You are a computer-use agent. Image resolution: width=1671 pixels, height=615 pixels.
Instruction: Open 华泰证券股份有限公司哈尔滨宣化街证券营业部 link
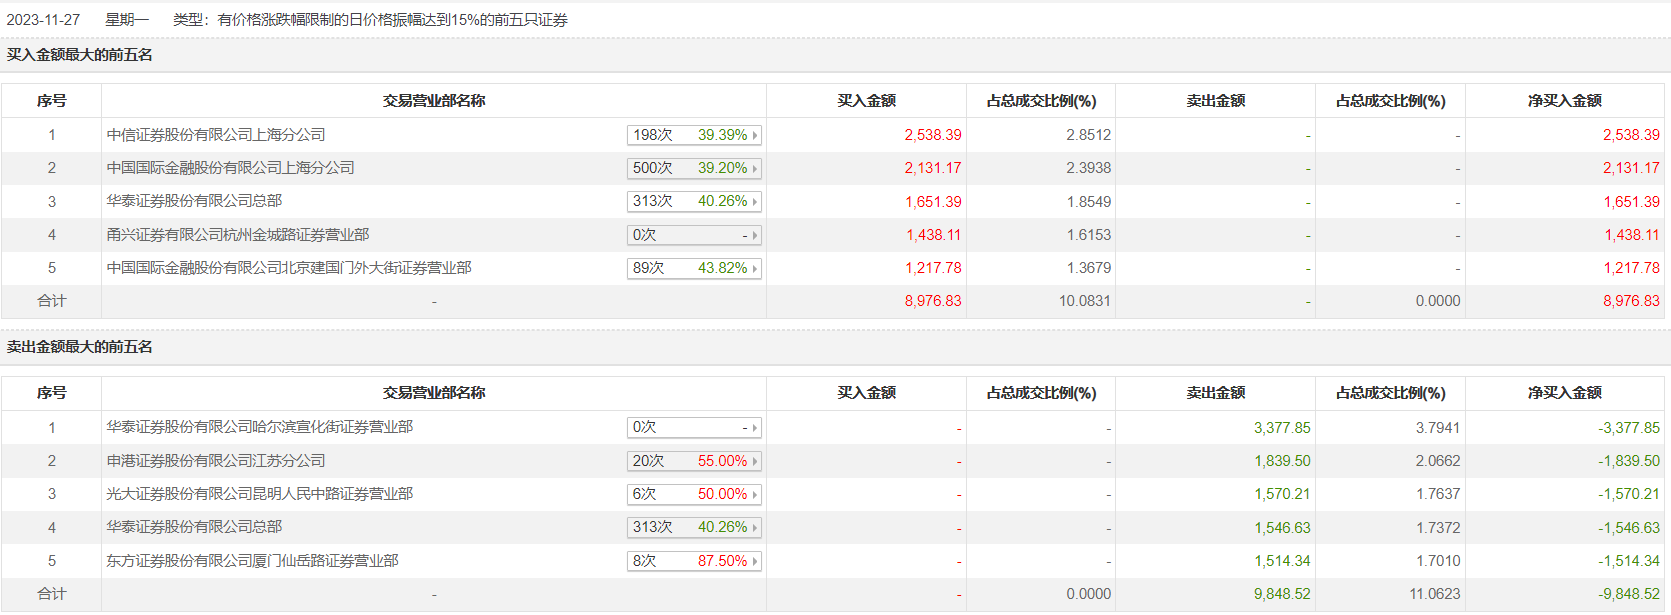260,427
